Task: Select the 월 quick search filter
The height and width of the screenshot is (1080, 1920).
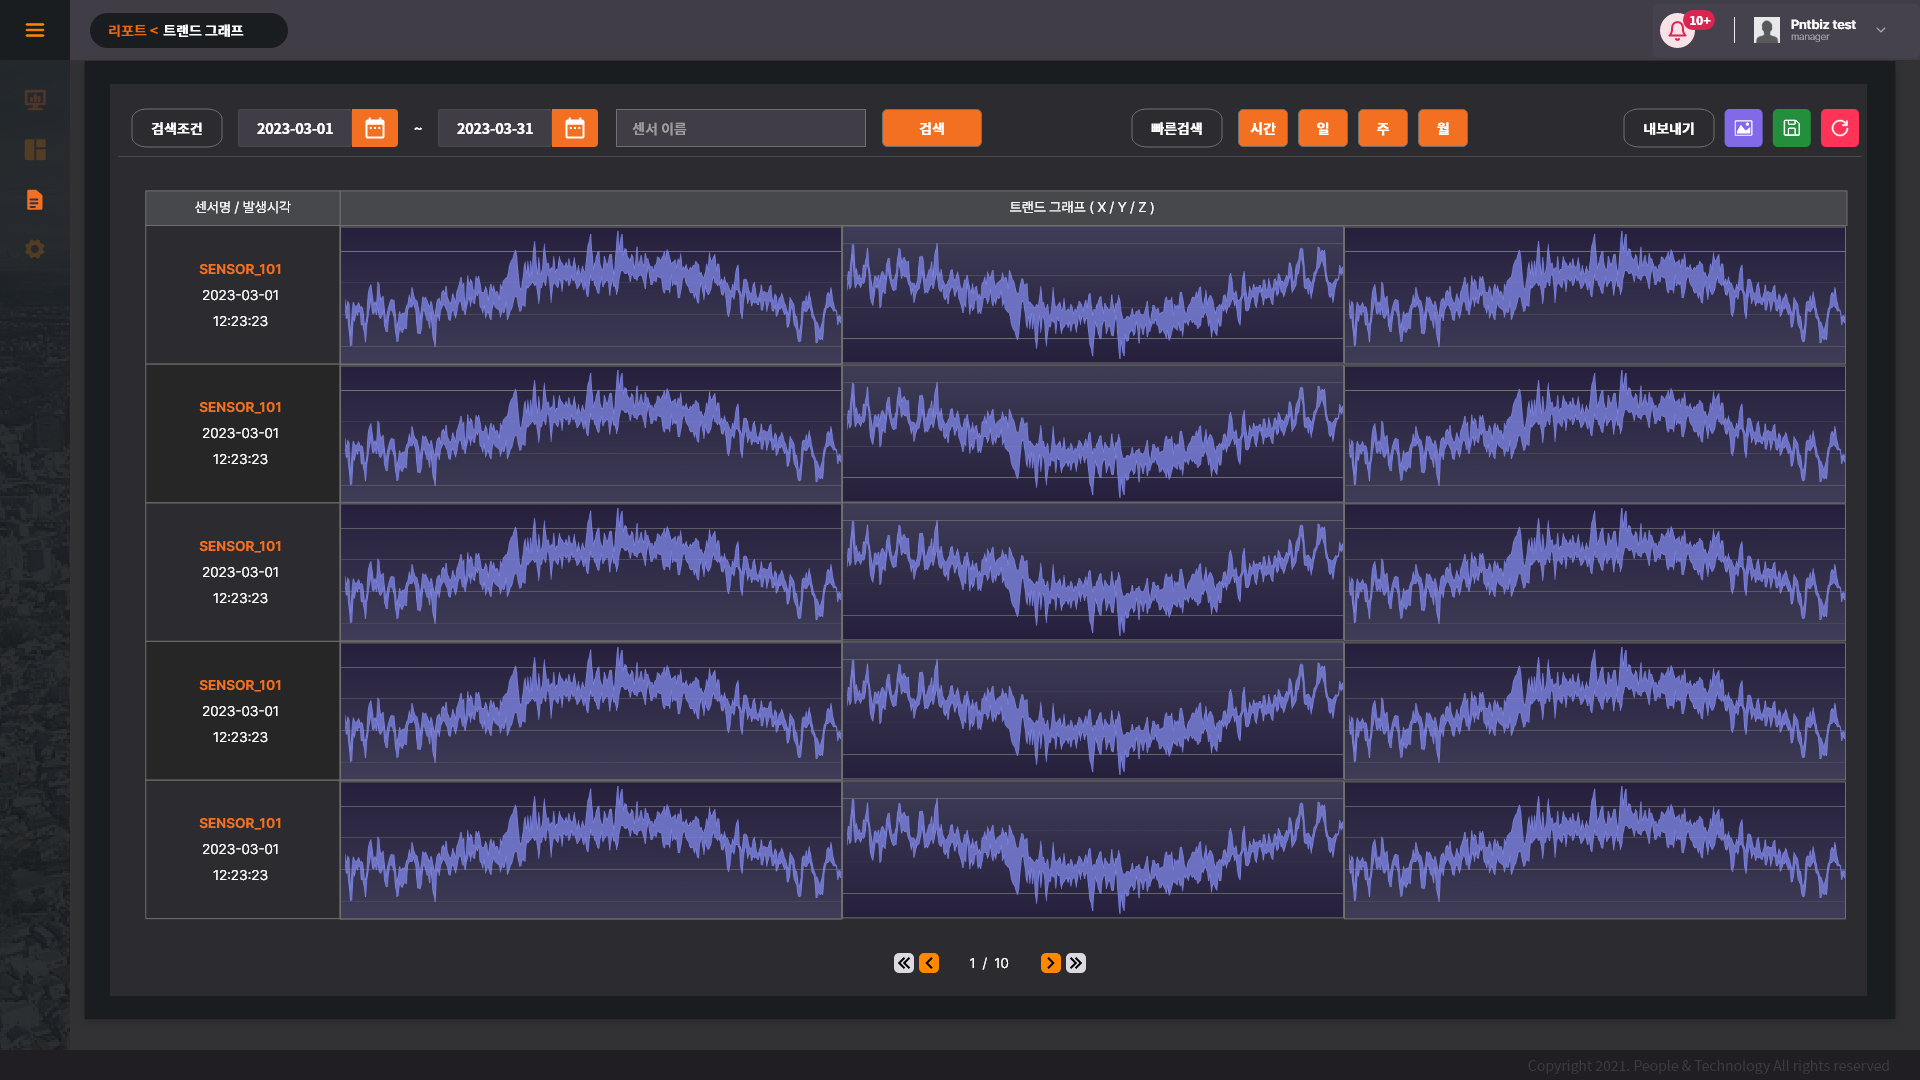Action: point(1442,128)
